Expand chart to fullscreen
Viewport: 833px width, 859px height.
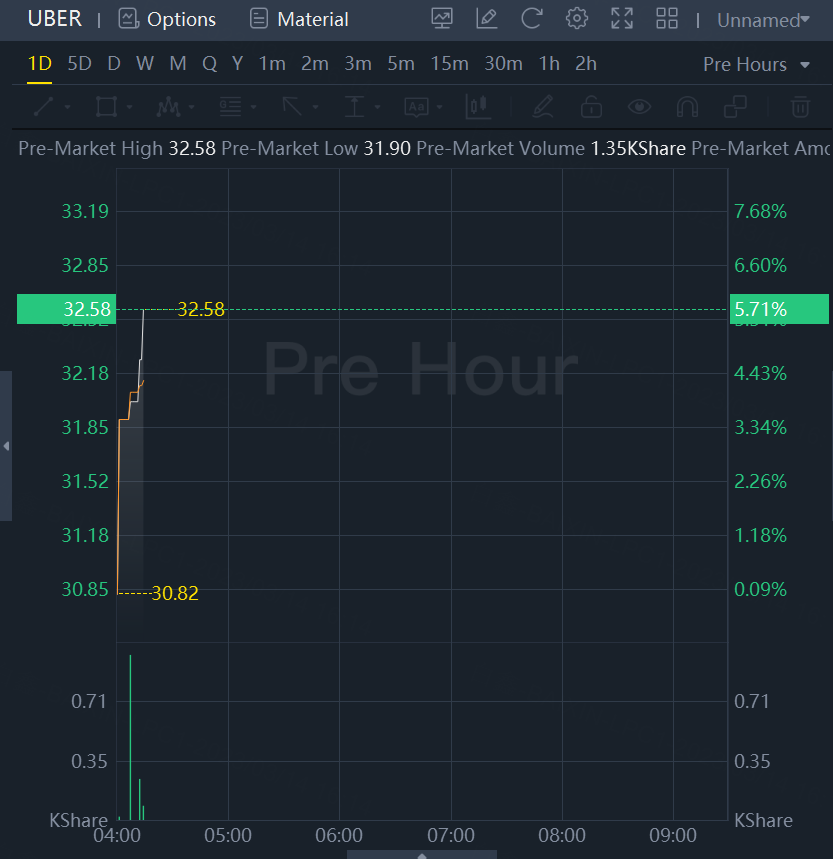tap(622, 18)
